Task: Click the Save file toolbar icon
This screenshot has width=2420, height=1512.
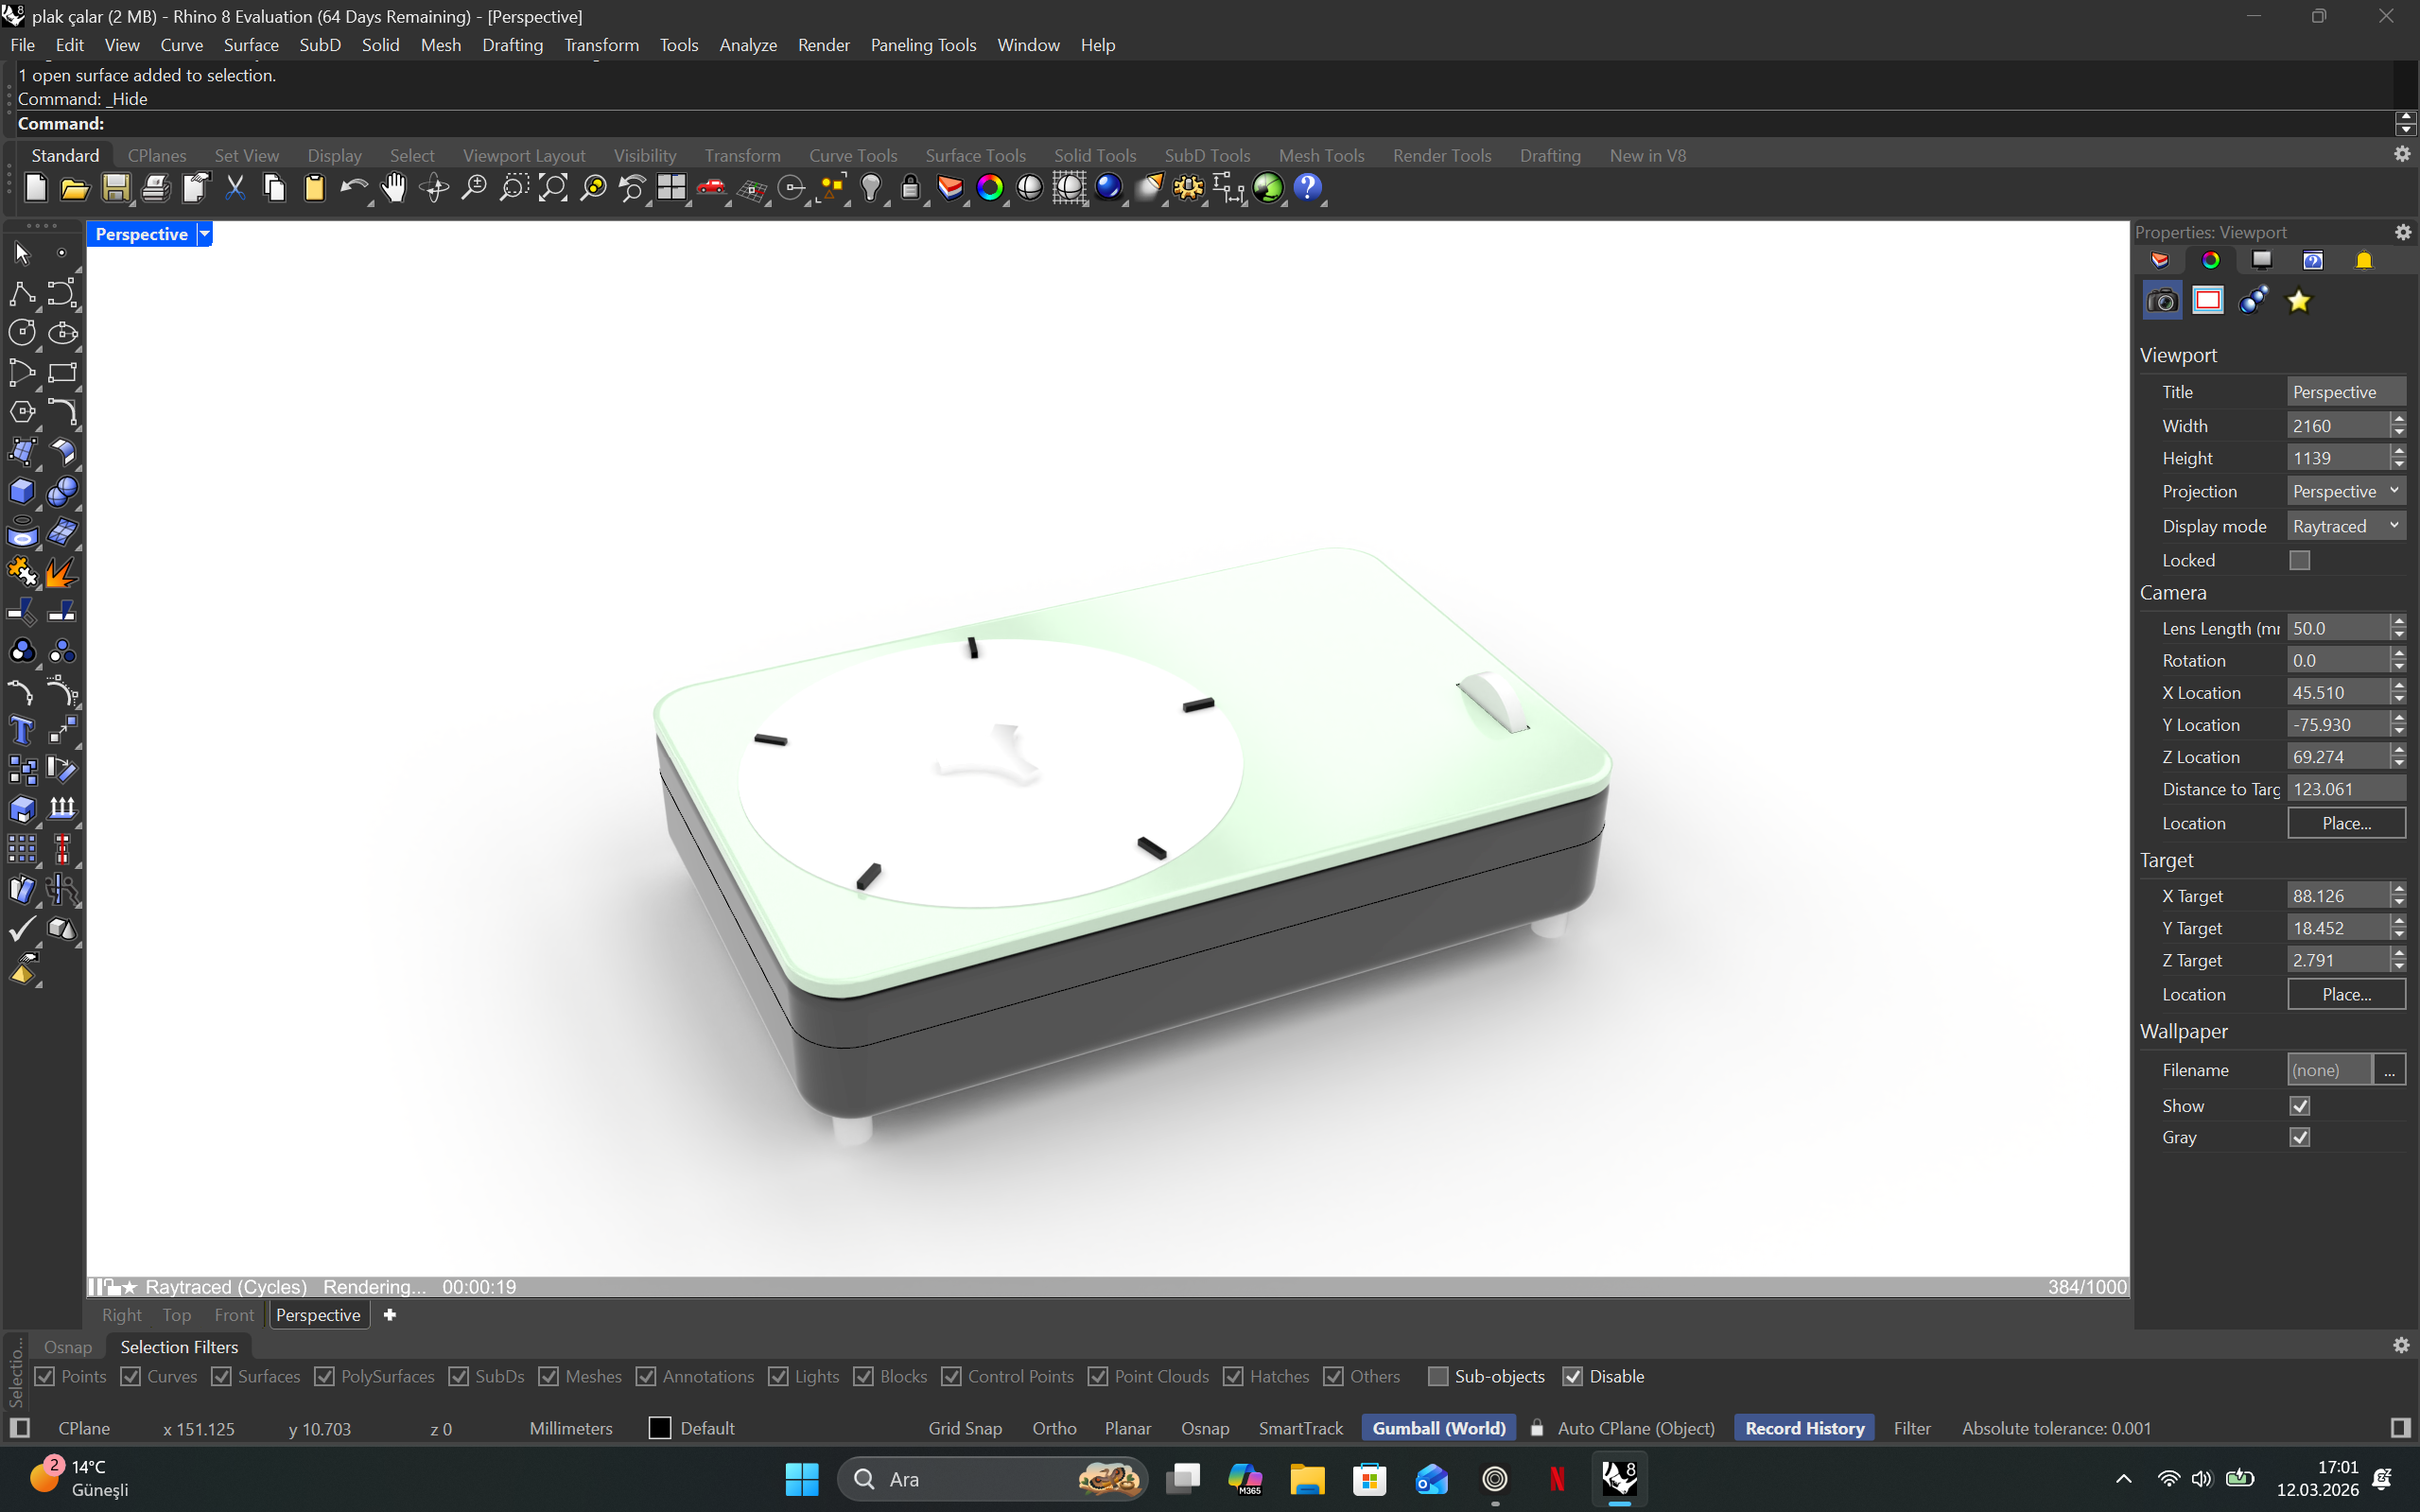Action: 115,188
